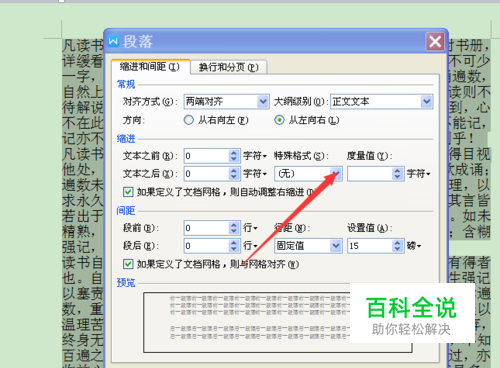500x368 pixels.
Task: Click the 文本之后 indent input field
Action: click(x=206, y=174)
